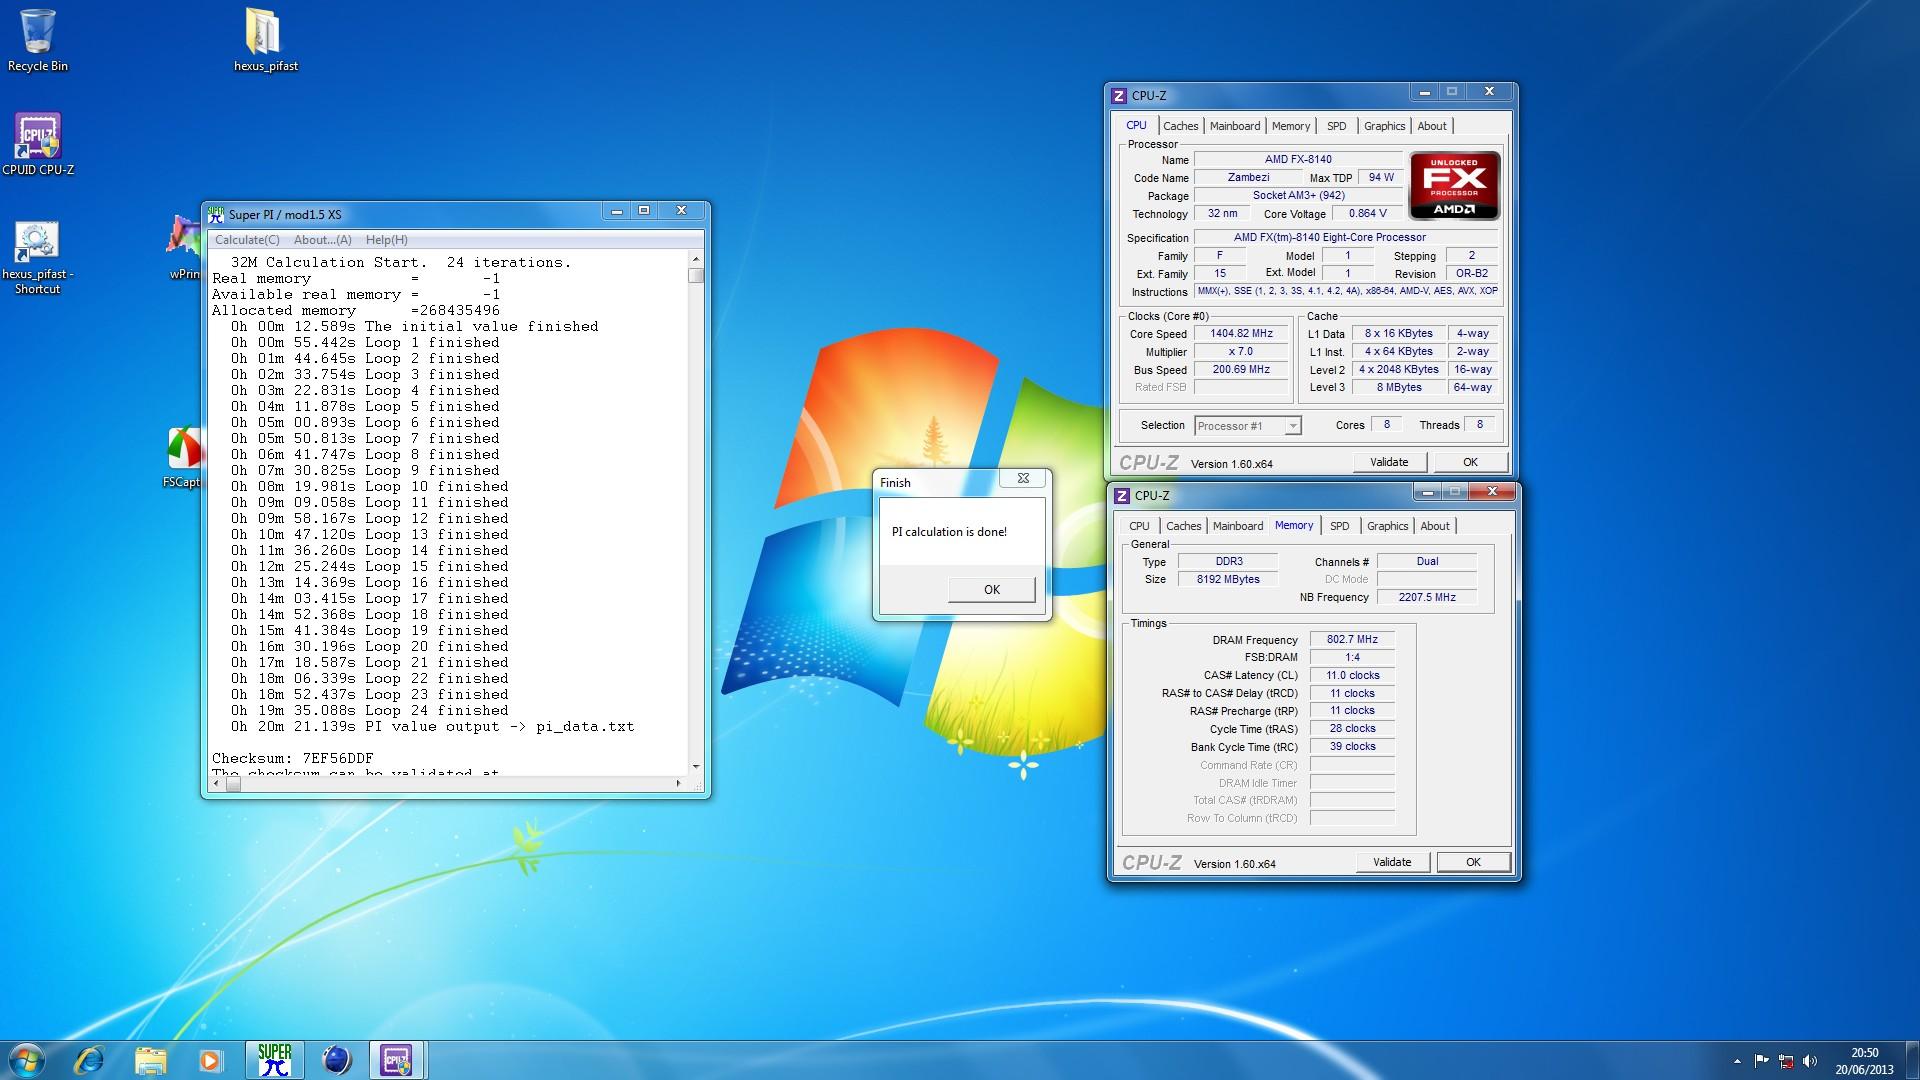Click Super PI vertical scrollbar up arrow
The width and height of the screenshot is (1920, 1080).
tap(696, 259)
